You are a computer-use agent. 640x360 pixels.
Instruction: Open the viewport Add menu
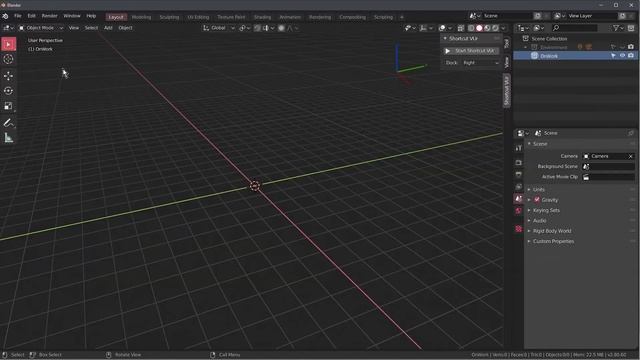click(x=108, y=28)
